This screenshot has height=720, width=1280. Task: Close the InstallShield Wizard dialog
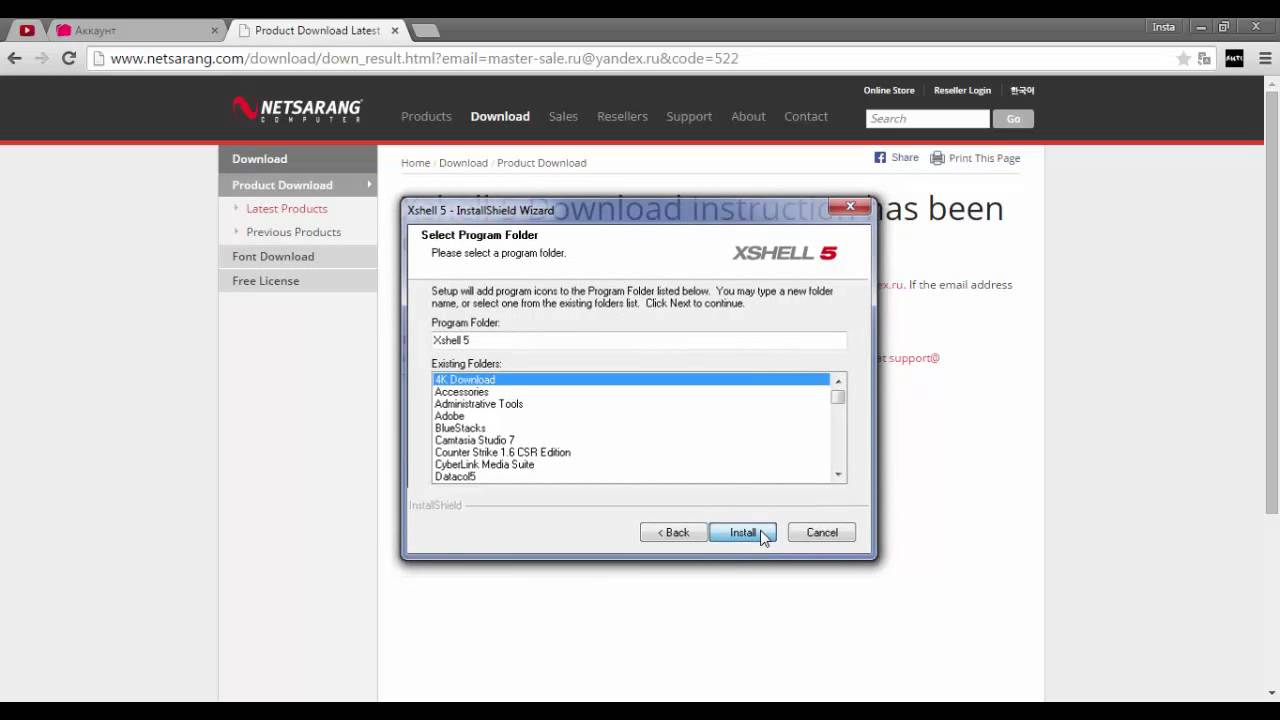tap(850, 207)
